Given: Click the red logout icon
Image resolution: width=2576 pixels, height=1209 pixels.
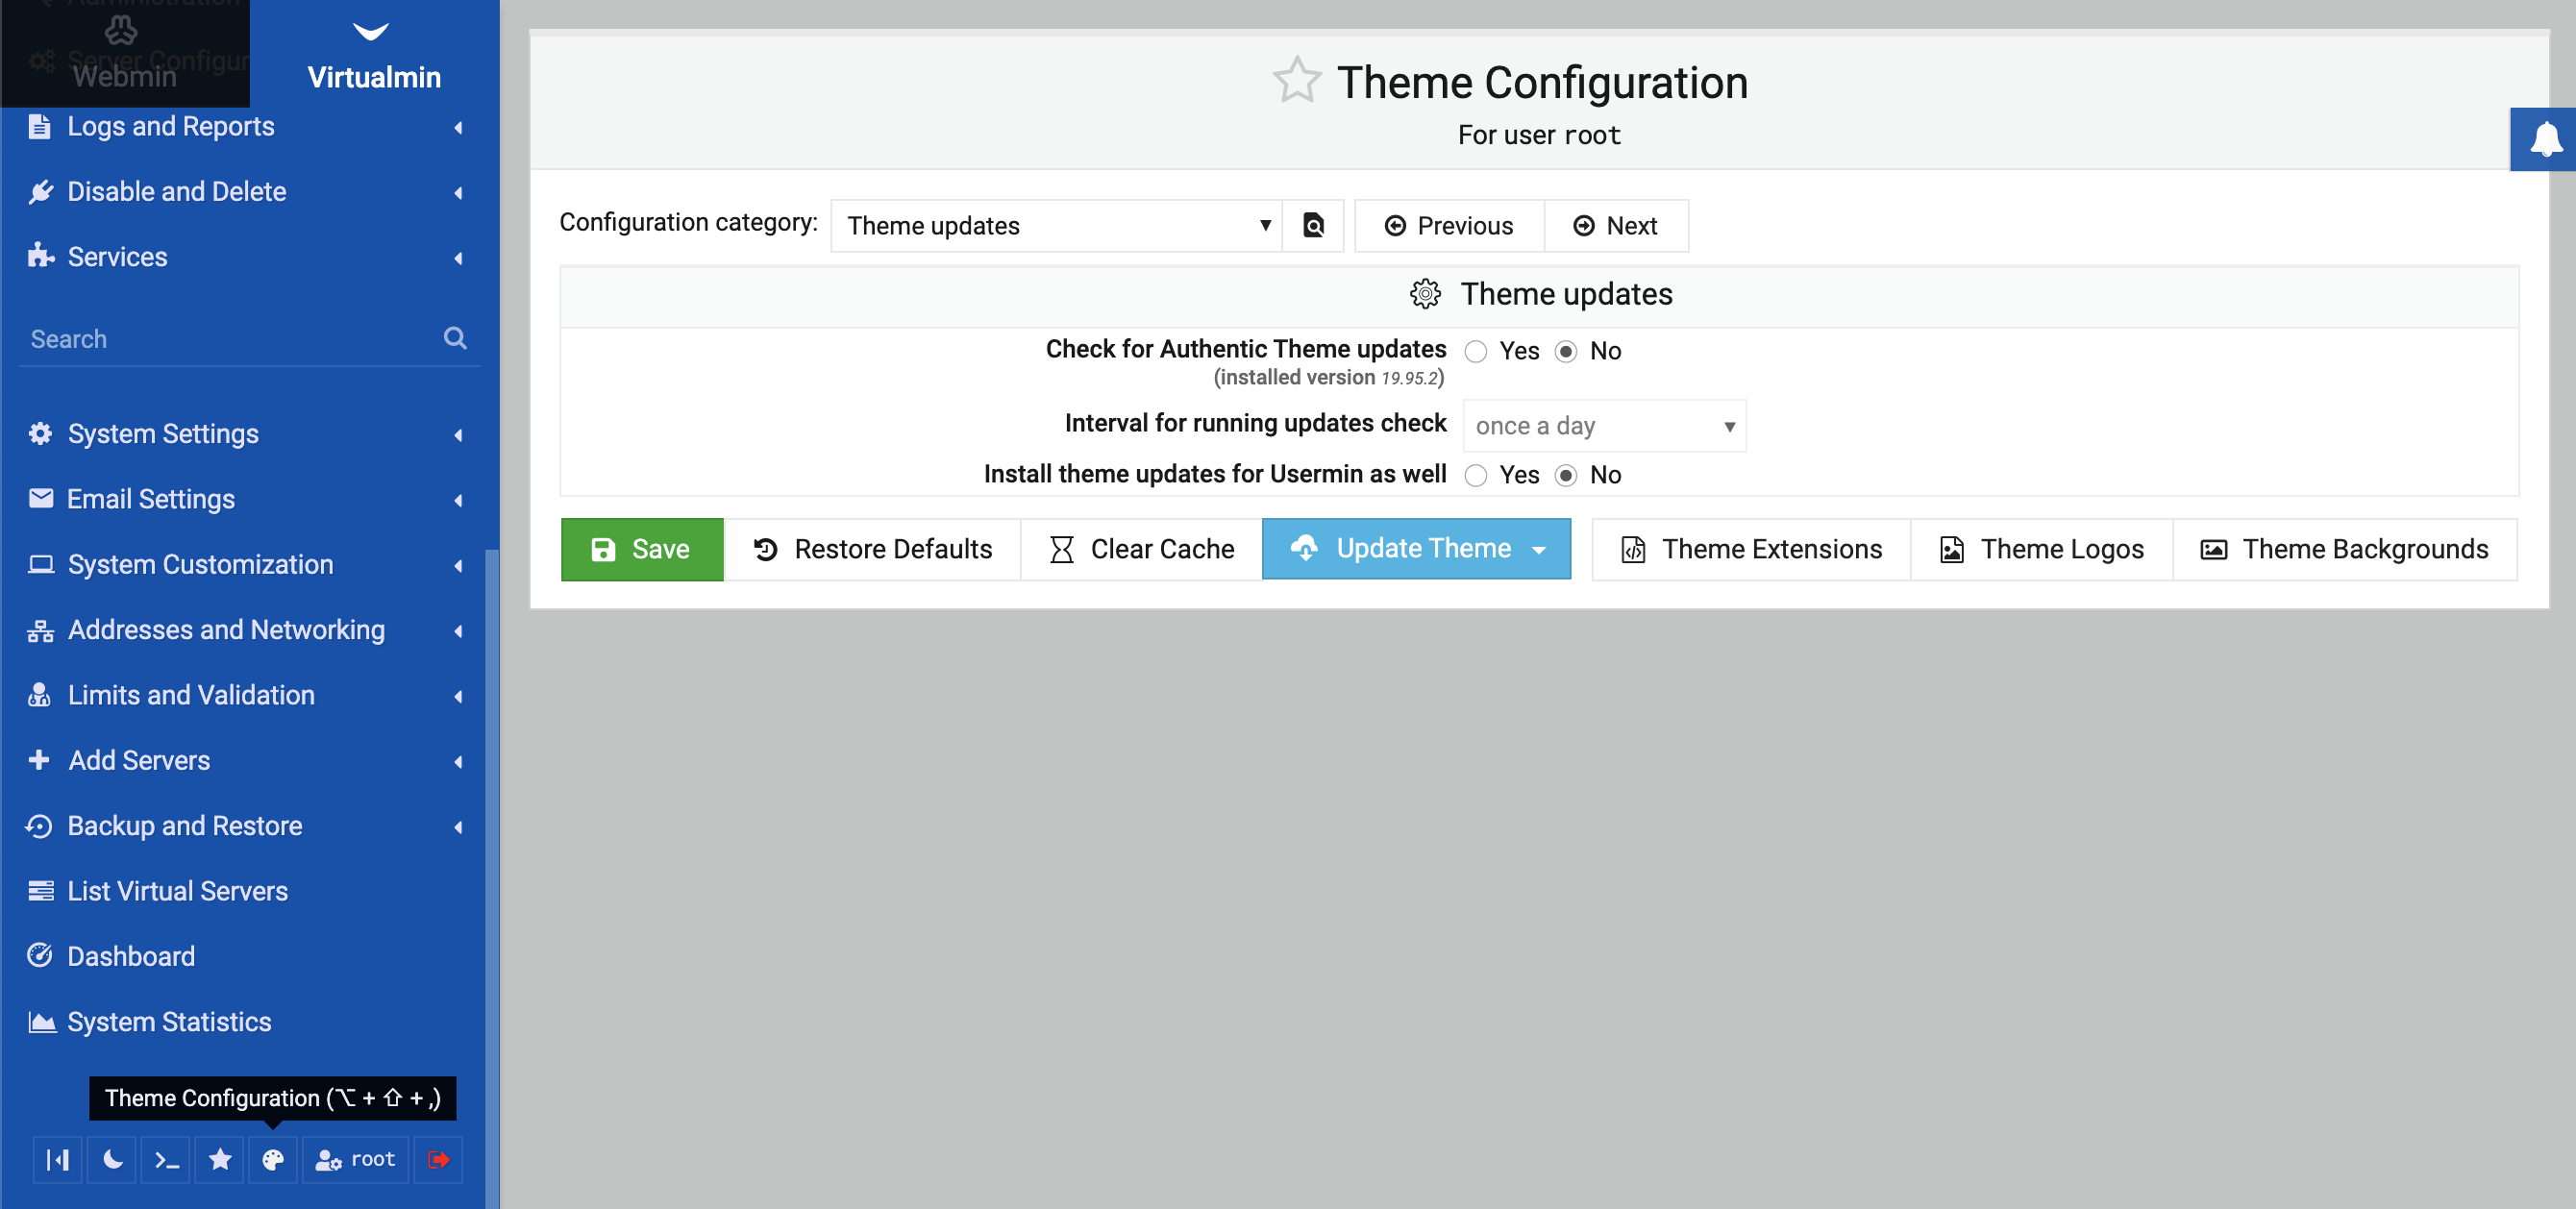Looking at the screenshot, I should tap(438, 1159).
